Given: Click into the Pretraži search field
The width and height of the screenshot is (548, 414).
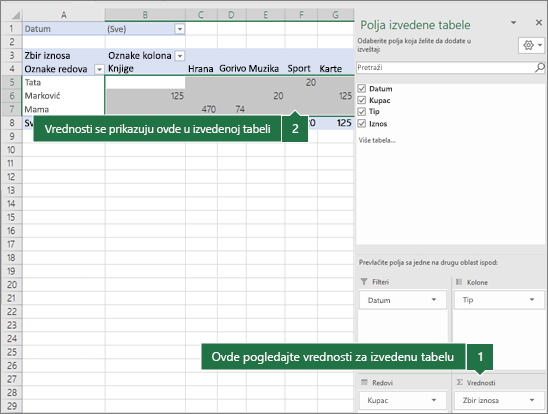Looking at the screenshot, I should [x=446, y=67].
